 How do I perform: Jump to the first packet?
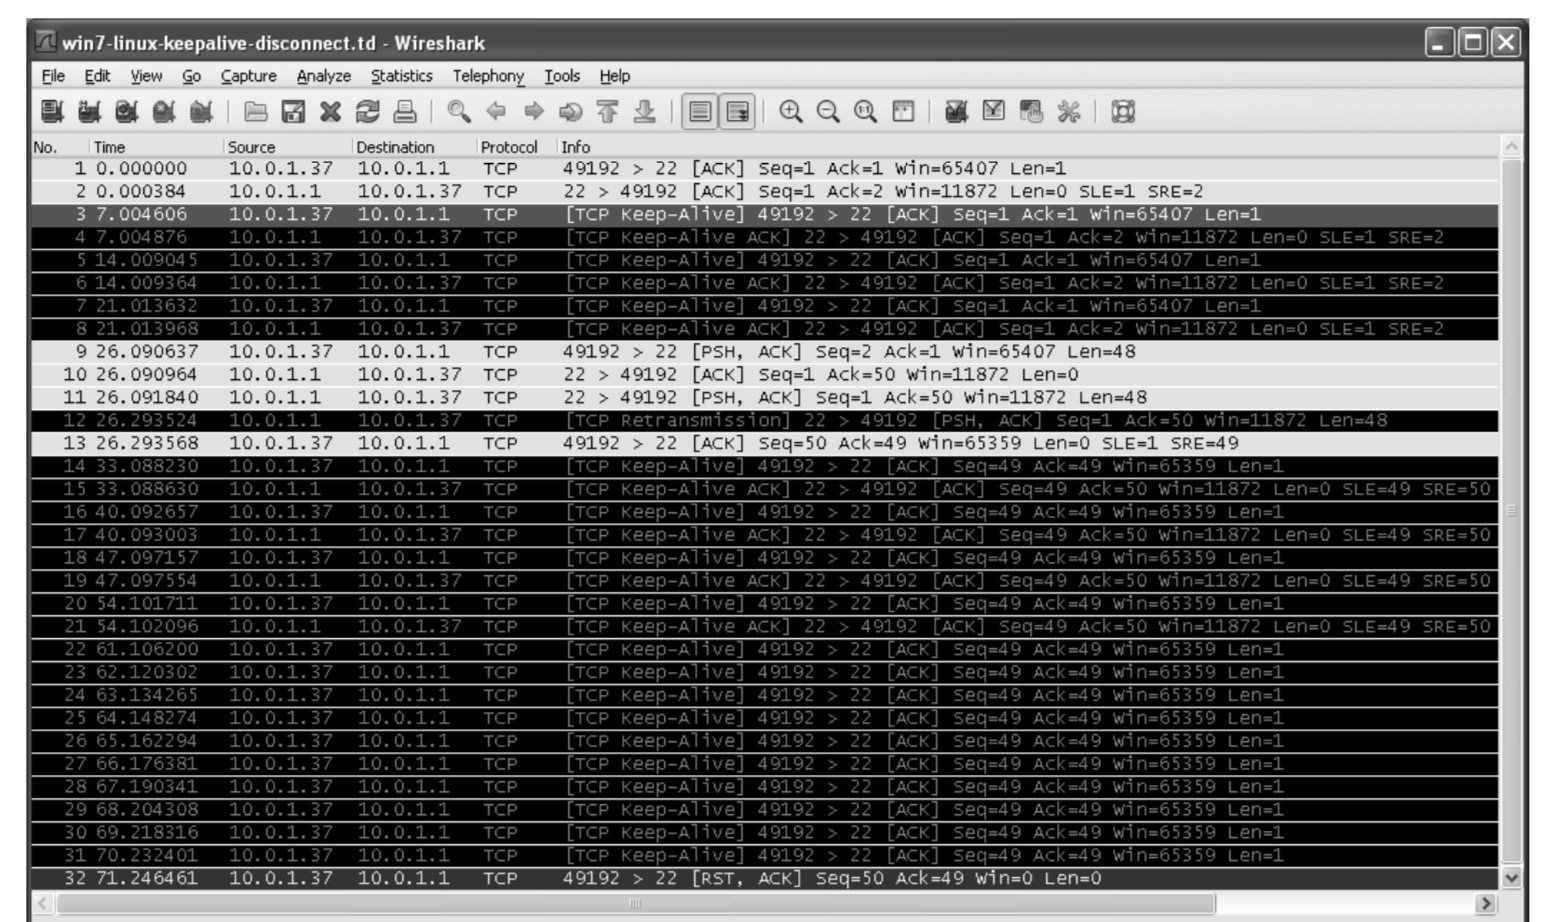[607, 112]
